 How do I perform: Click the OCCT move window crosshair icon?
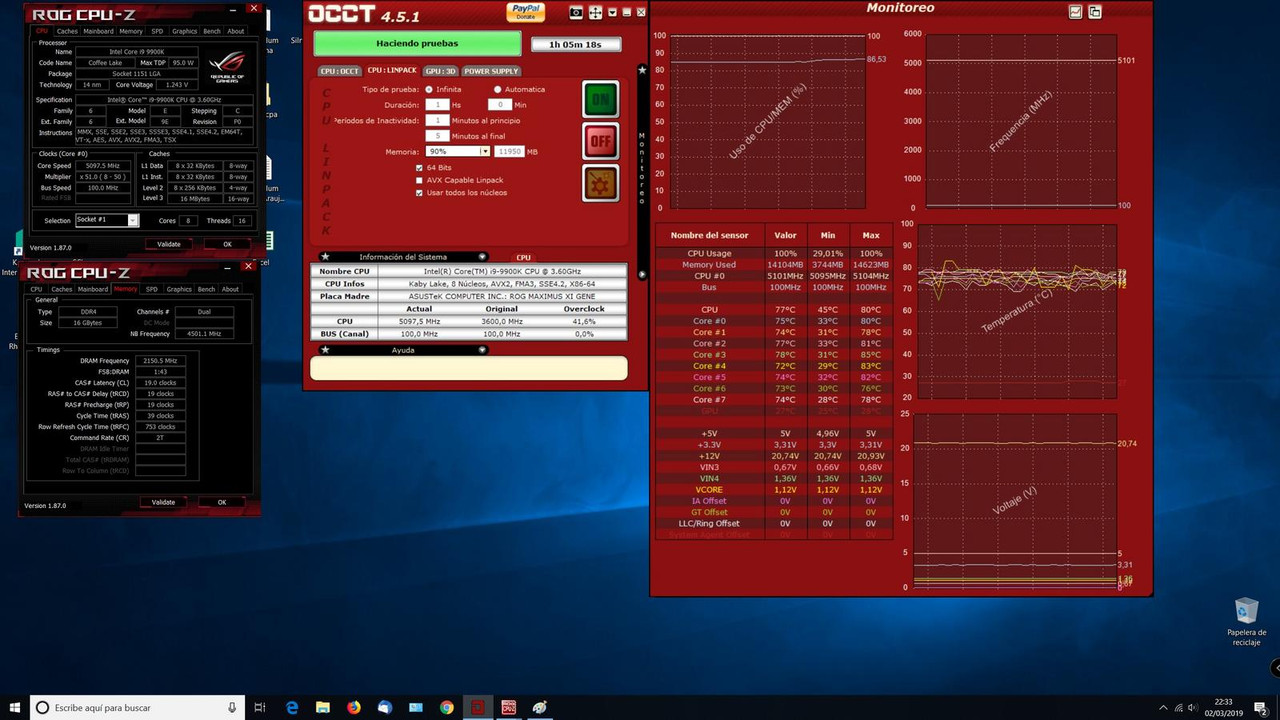[595, 13]
